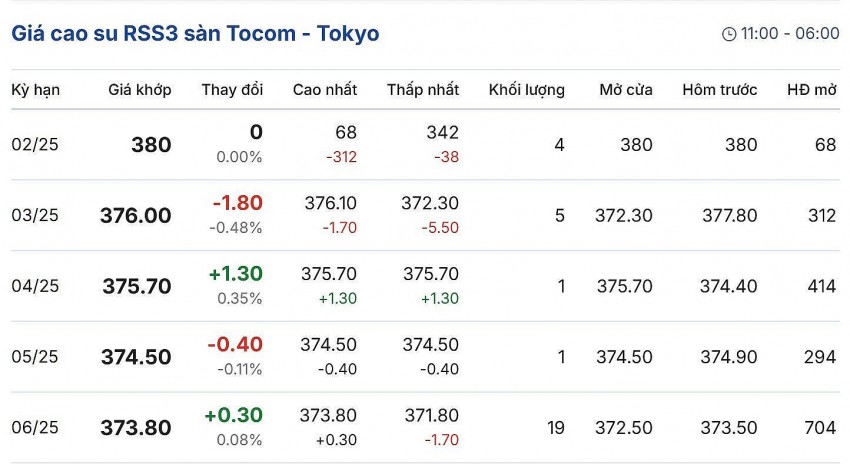Image resolution: width=850 pixels, height=464 pixels.
Task: Select the 02/25 contract term row label
Action: click(35, 145)
